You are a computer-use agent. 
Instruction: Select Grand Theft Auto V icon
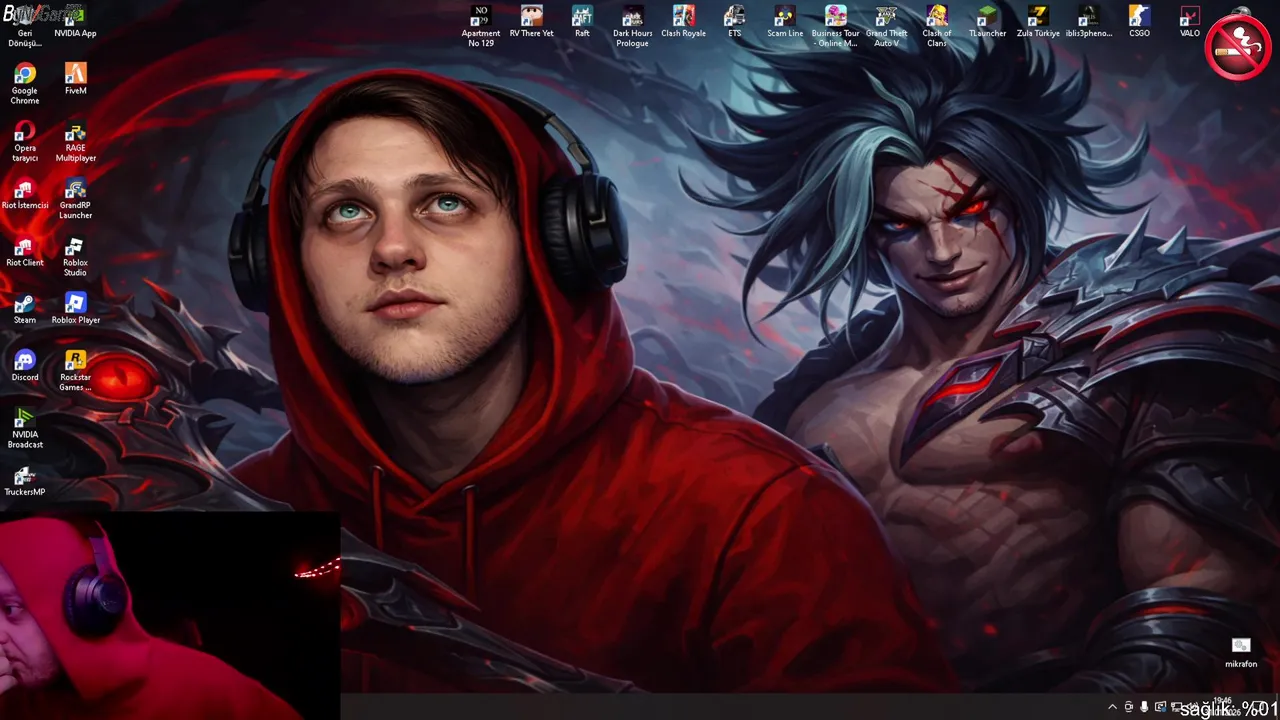pos(886,26)
